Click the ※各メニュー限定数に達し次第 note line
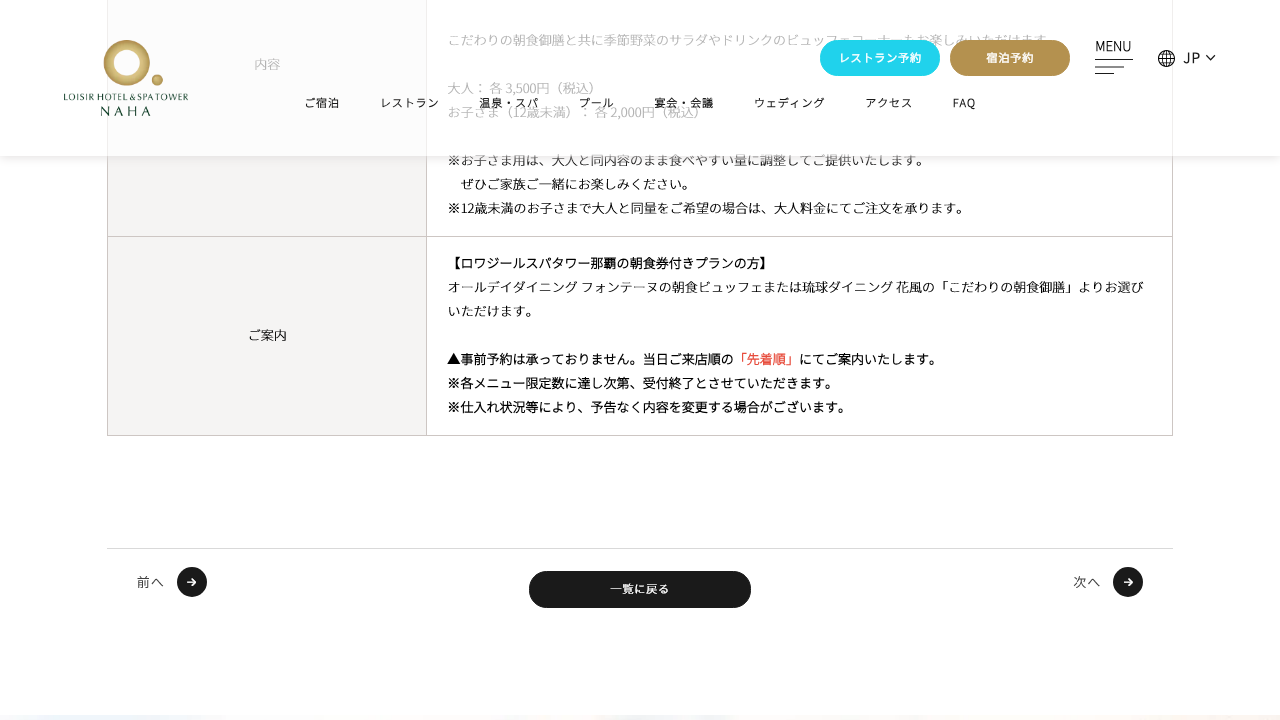This screenshot has width=1280, height=720. 641,383
